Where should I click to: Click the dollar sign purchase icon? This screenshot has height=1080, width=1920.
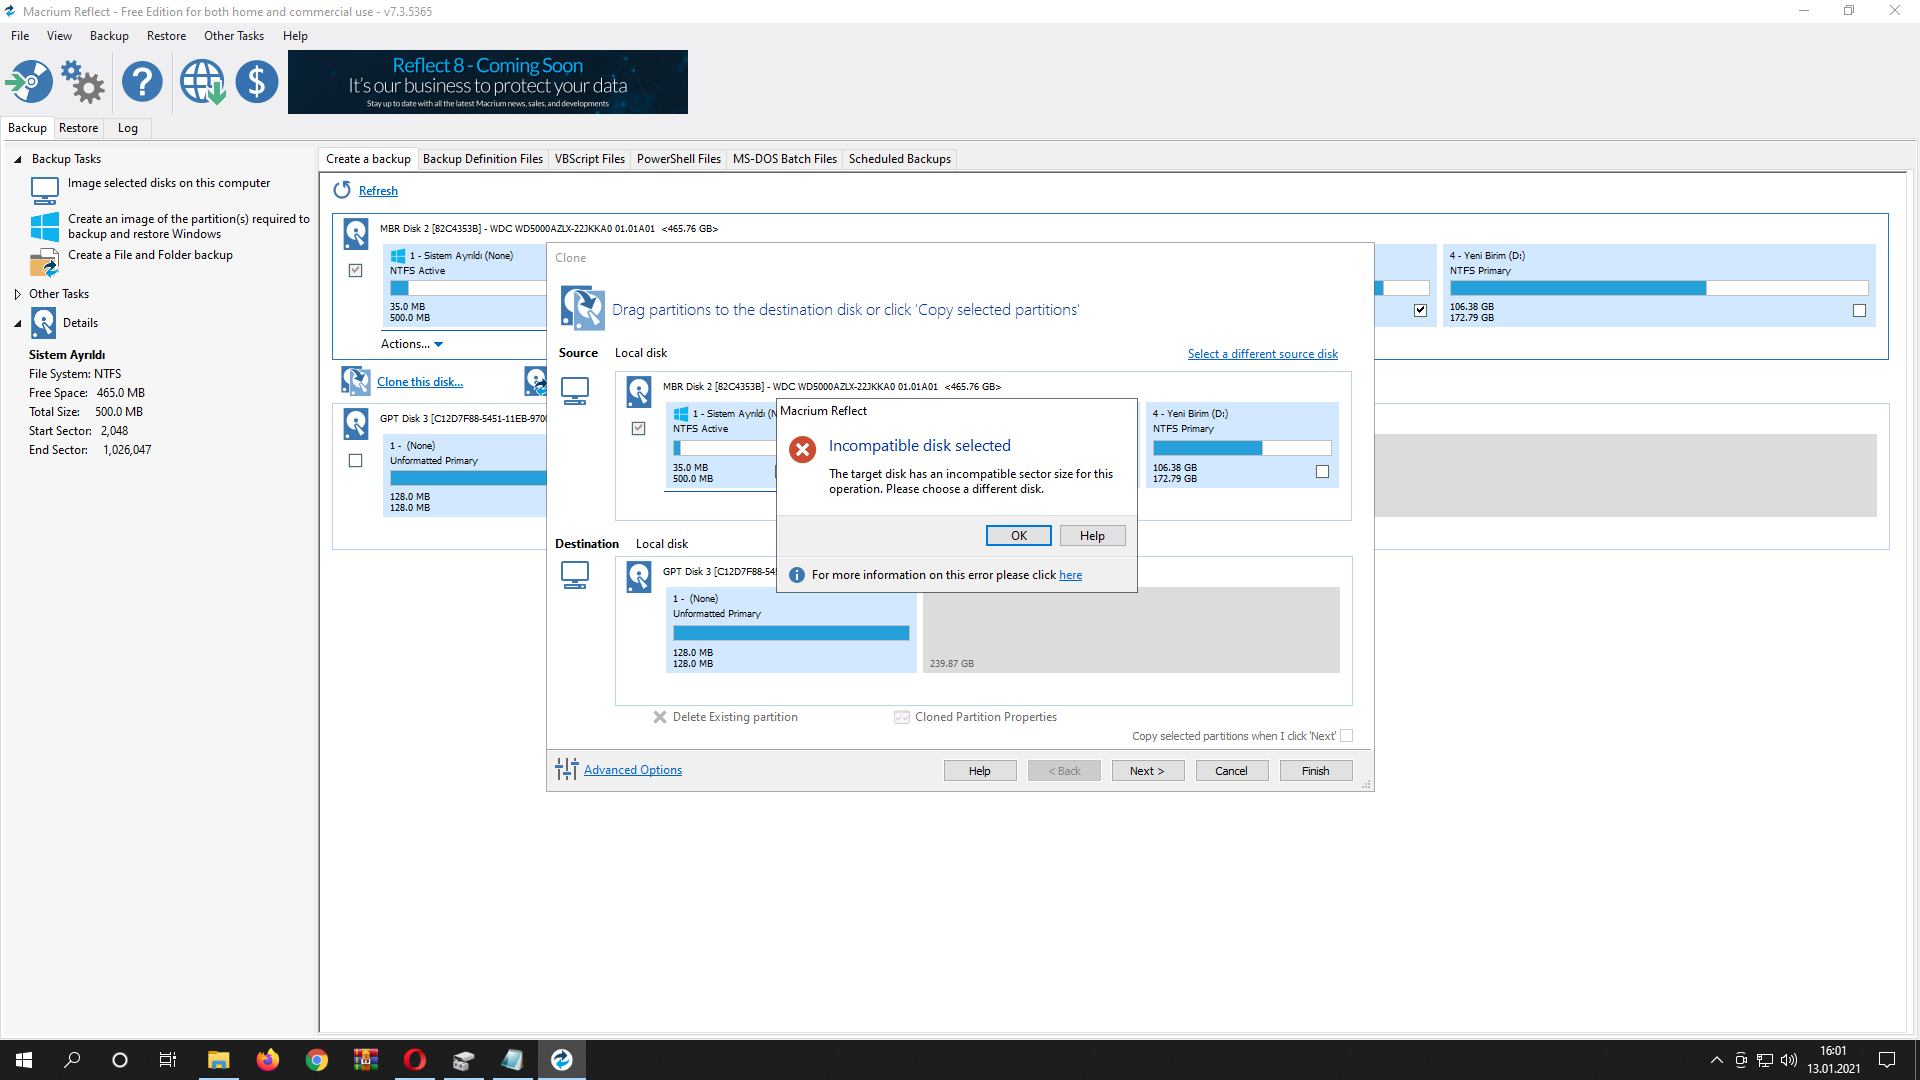point(257,82)
